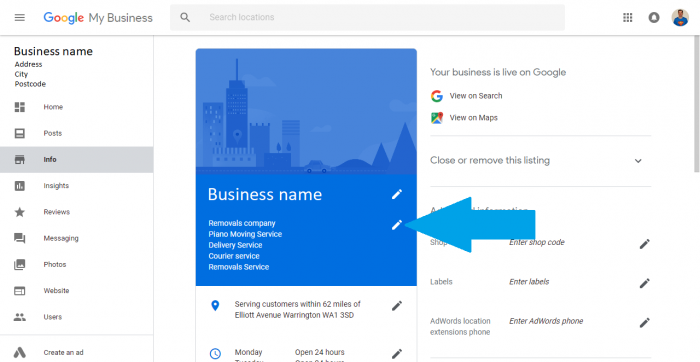Open the Google apps grid
700x362 pixels.
point(628,17)
